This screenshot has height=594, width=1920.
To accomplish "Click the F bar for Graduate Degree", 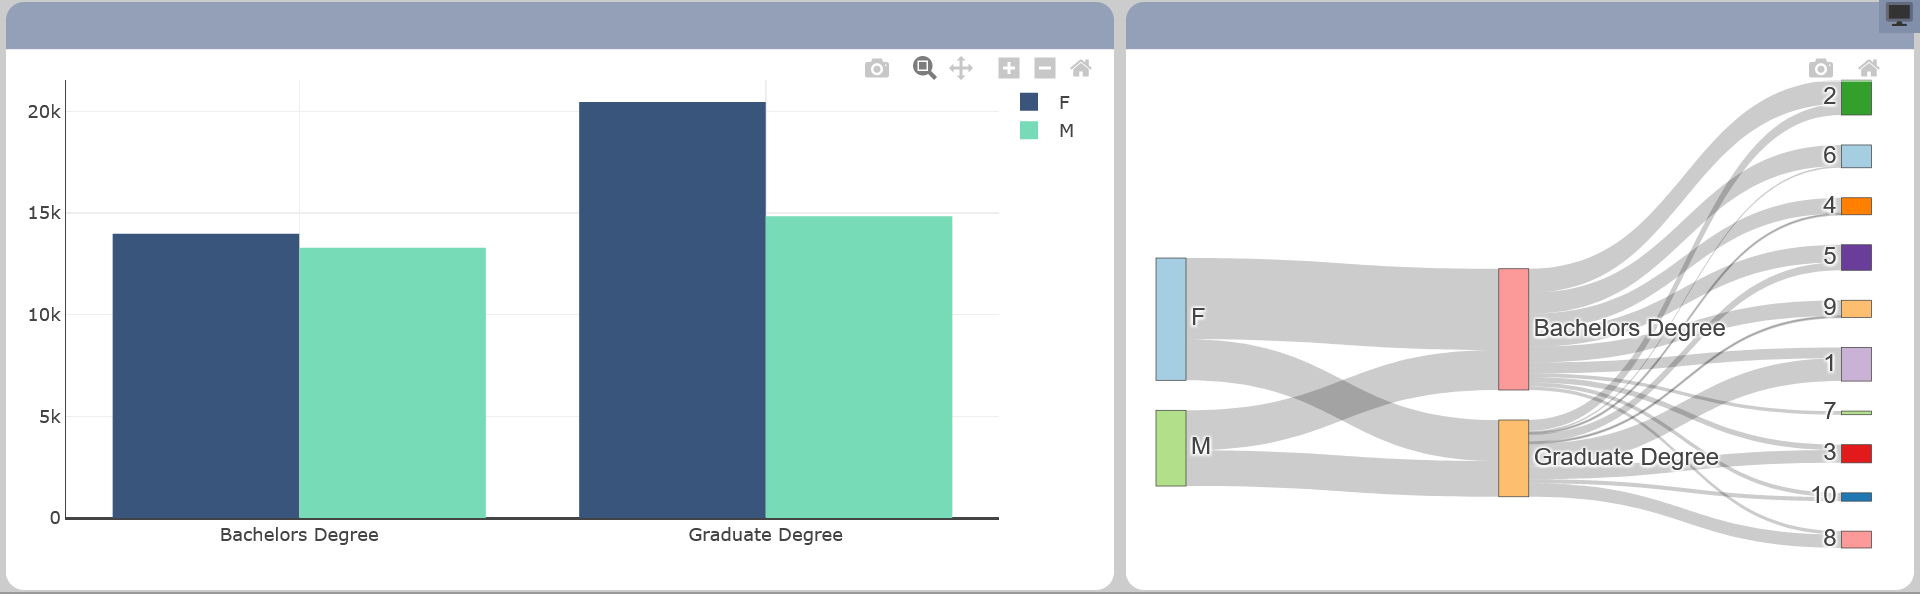I will 672,310.
